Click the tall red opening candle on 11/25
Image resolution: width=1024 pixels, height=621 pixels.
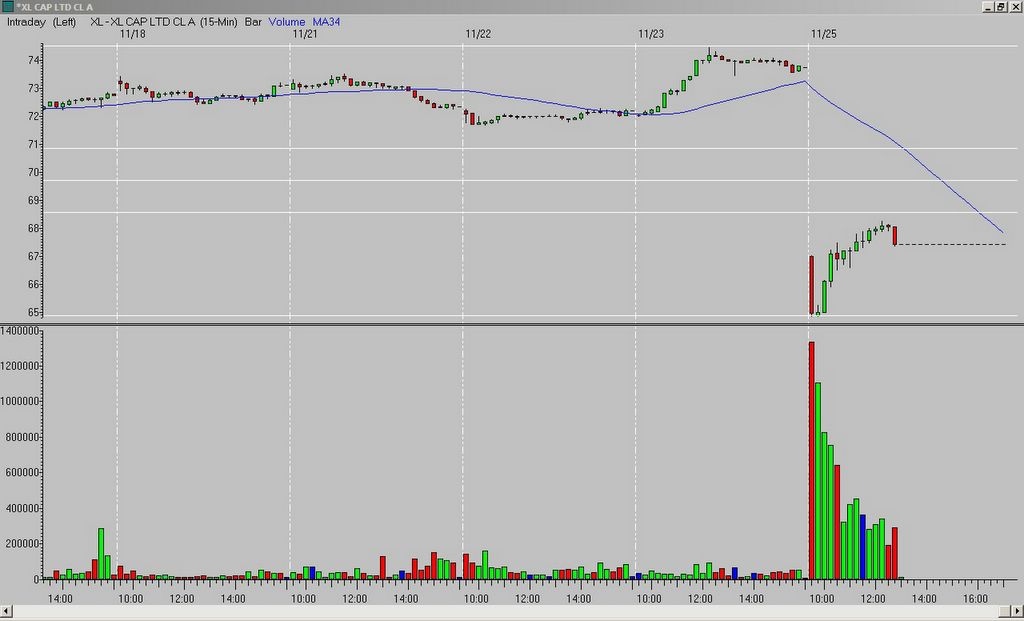pyautogui.click(x=811, y=285)
